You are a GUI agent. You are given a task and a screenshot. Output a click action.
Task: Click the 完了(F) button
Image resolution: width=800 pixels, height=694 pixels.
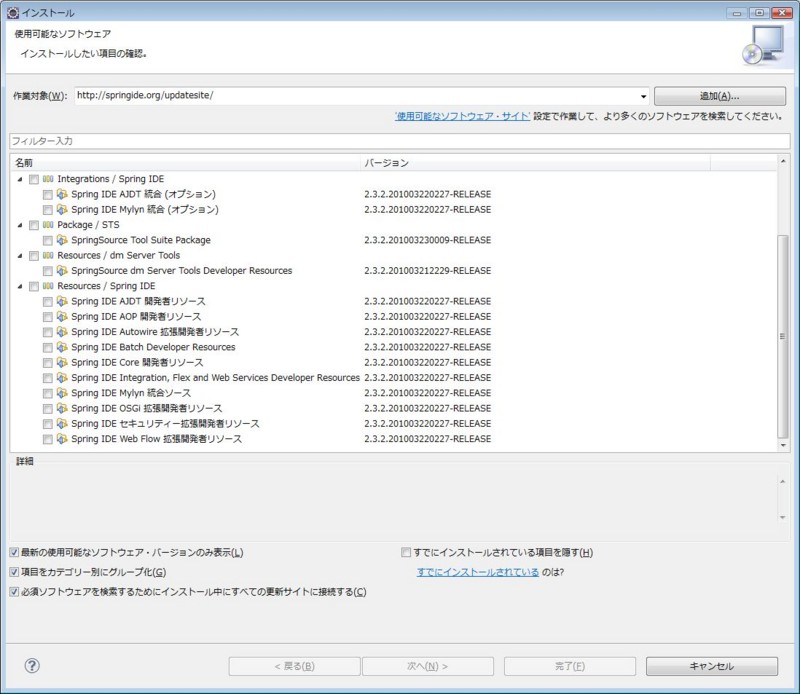point(570,666)
